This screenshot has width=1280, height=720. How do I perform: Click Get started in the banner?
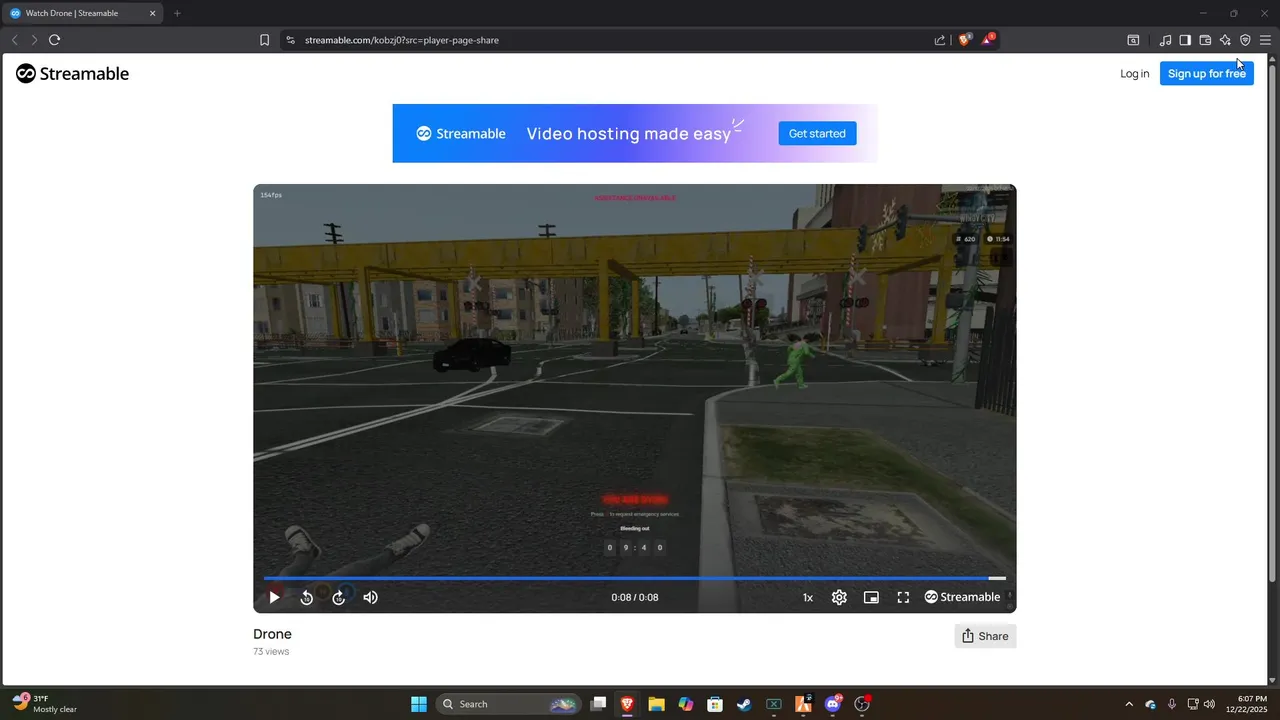pyautogui.click(x=817, y=133)
